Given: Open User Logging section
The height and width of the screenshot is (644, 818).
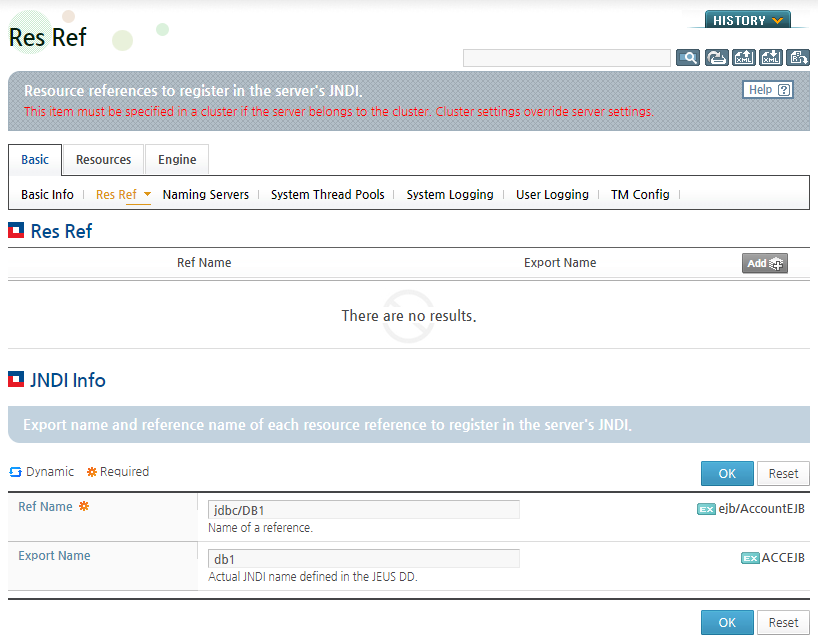Looking at the screenshot, I should coord(552,195).
